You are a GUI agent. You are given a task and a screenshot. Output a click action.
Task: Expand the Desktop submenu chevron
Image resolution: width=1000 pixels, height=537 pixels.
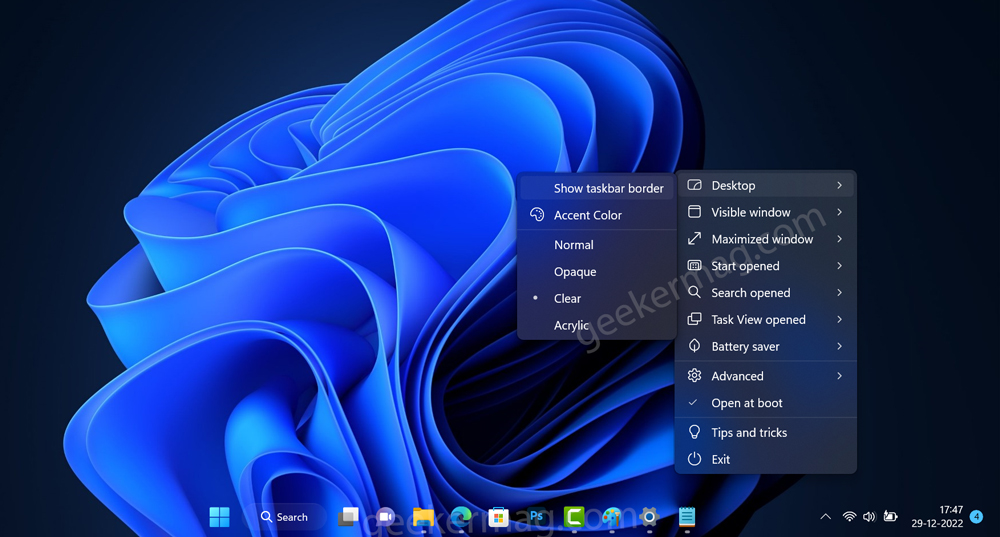pos(839,185)
